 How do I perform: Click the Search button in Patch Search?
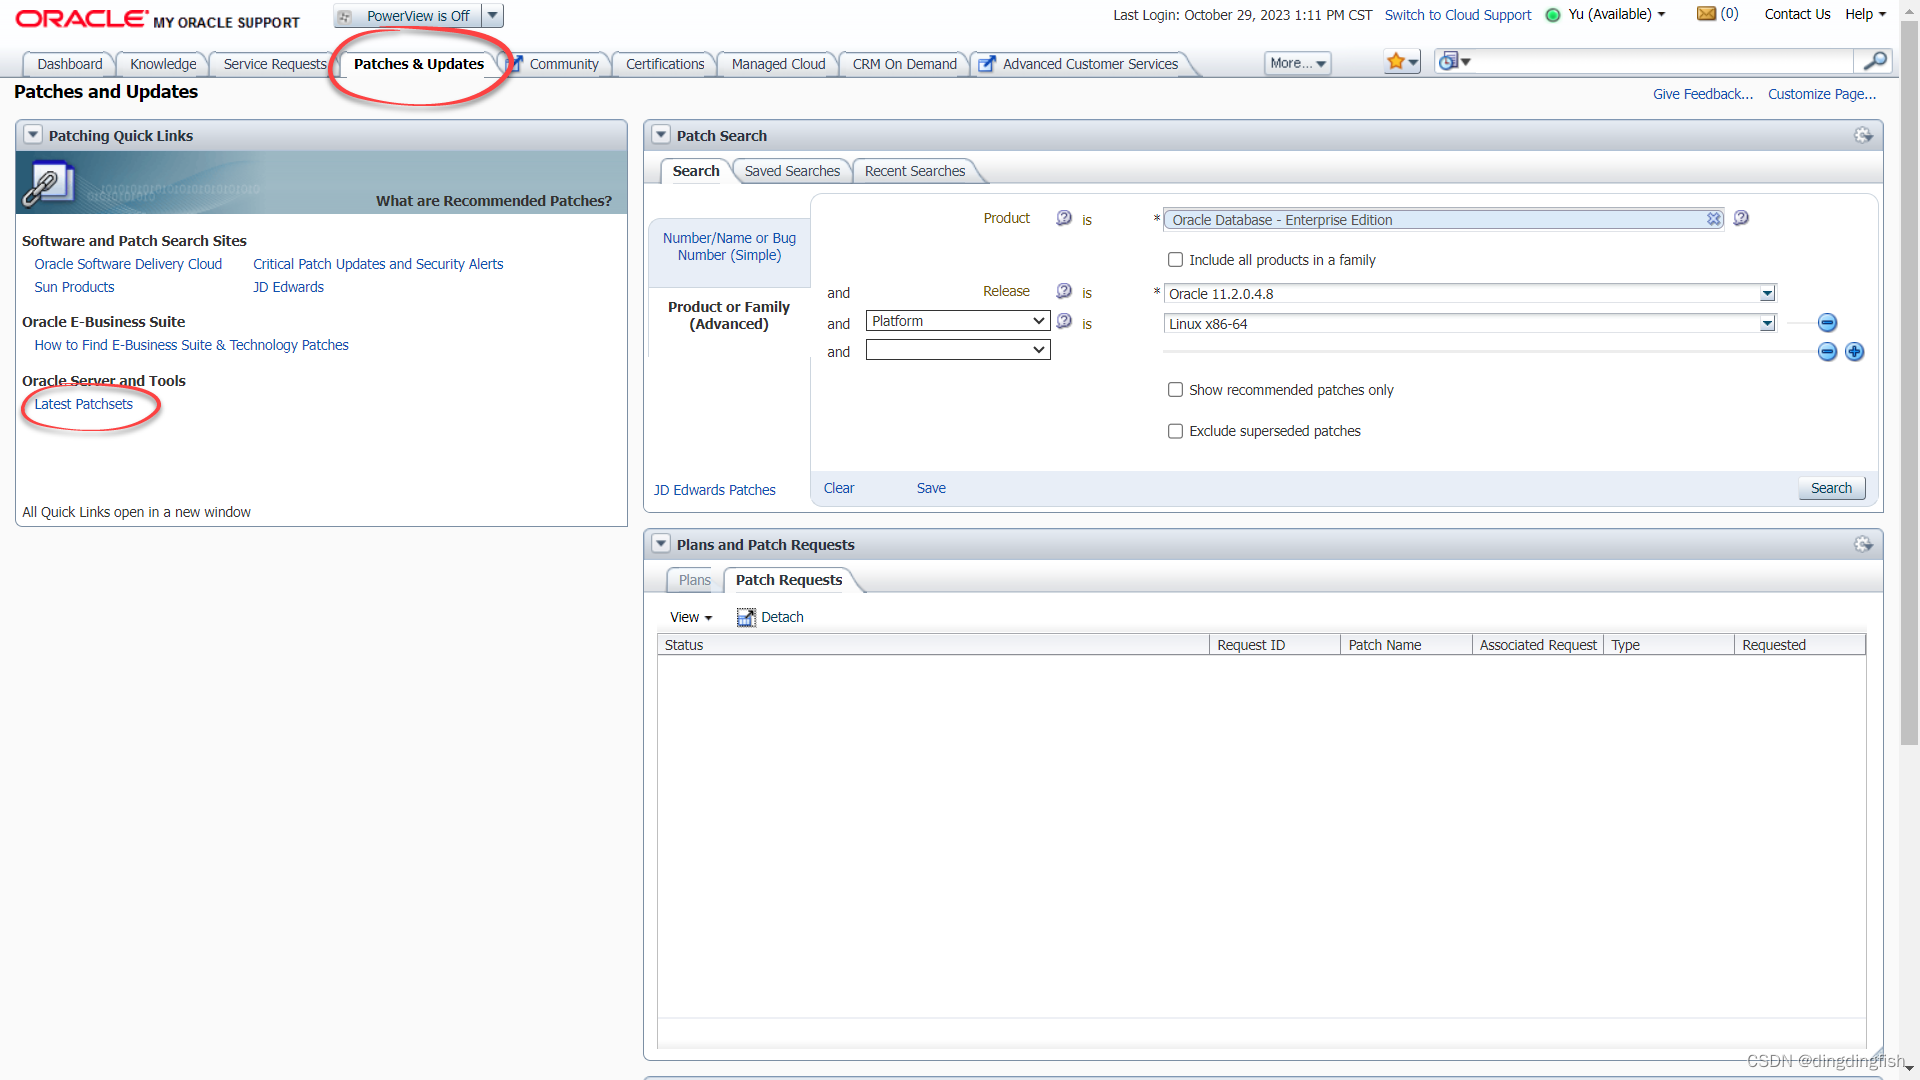(1830, 488)
